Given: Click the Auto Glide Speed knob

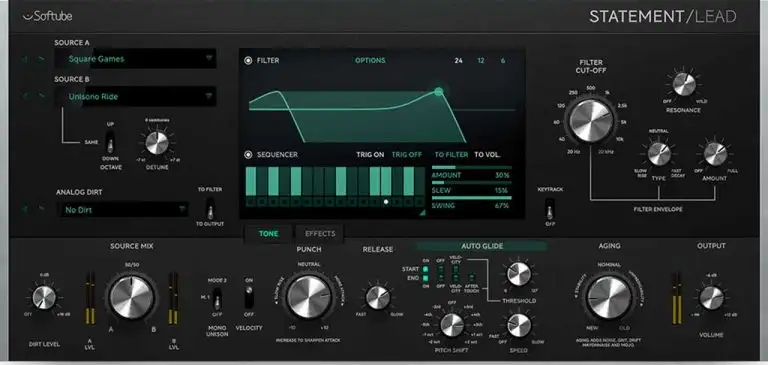Looking at the screenshot, I should click(x=519, y=325).
